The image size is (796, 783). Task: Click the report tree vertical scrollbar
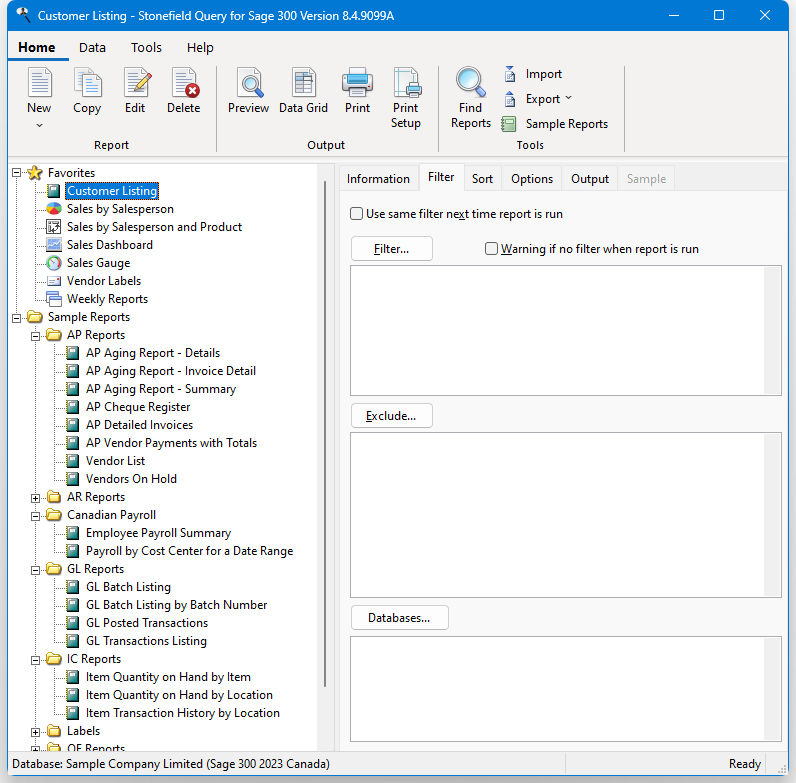(x=325, y=434)
